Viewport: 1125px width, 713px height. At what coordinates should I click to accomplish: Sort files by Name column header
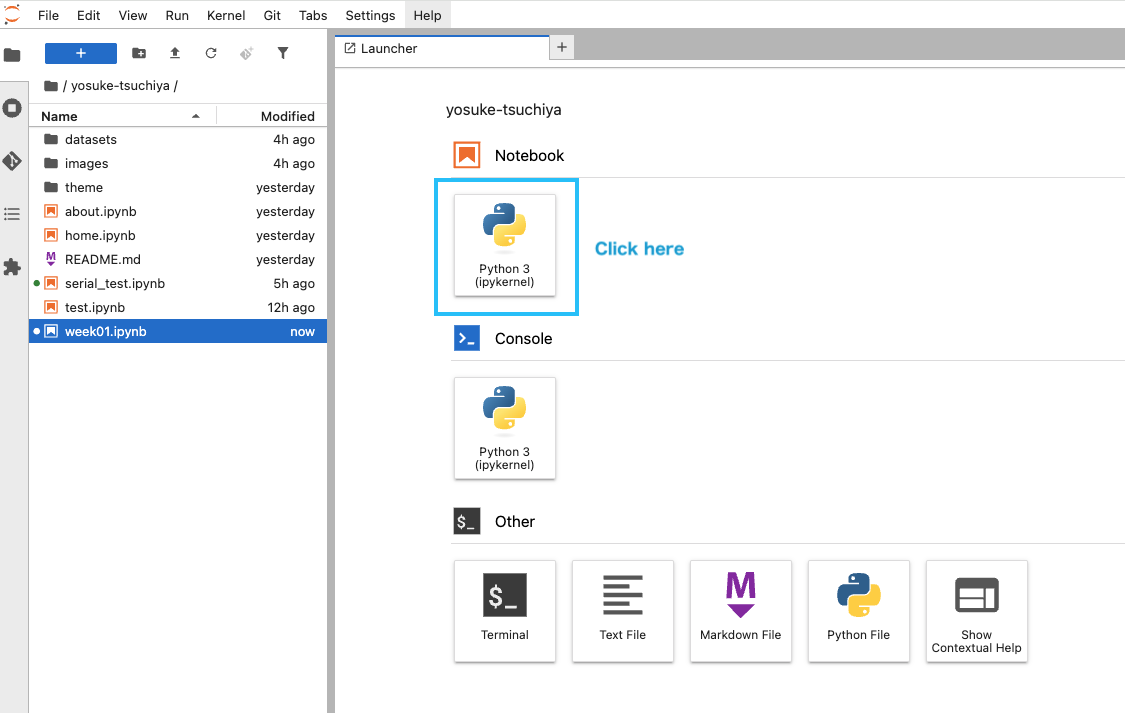[x=60, y=116]
